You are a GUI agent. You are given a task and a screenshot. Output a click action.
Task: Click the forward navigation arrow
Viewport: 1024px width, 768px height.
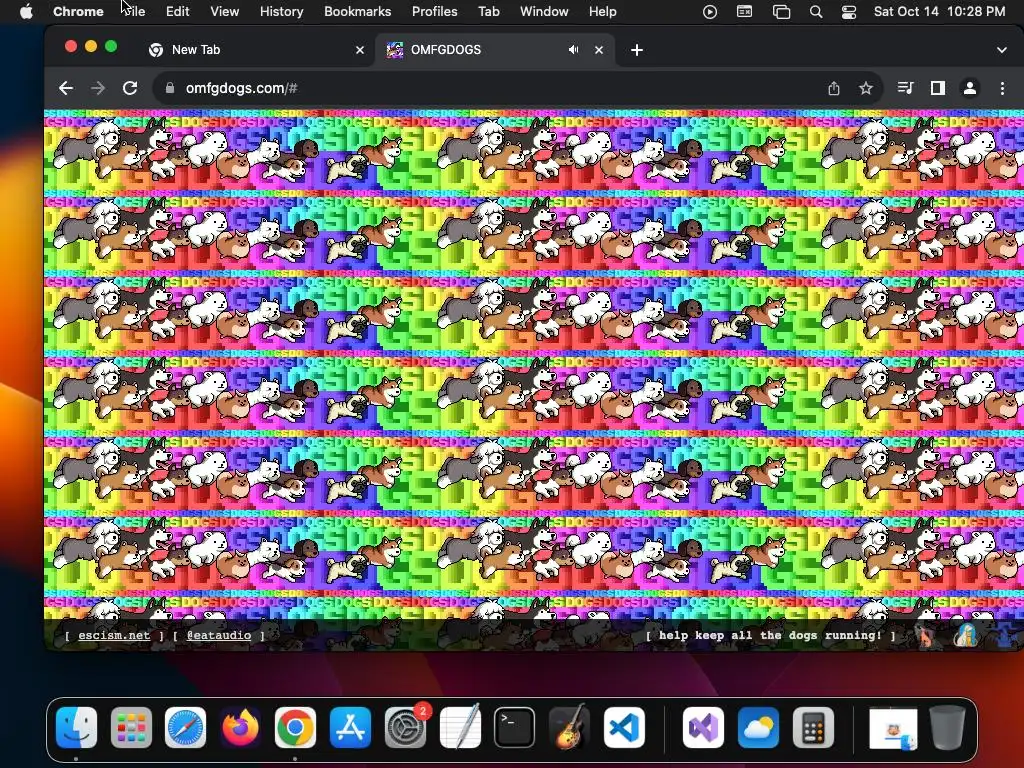[98, 88]
